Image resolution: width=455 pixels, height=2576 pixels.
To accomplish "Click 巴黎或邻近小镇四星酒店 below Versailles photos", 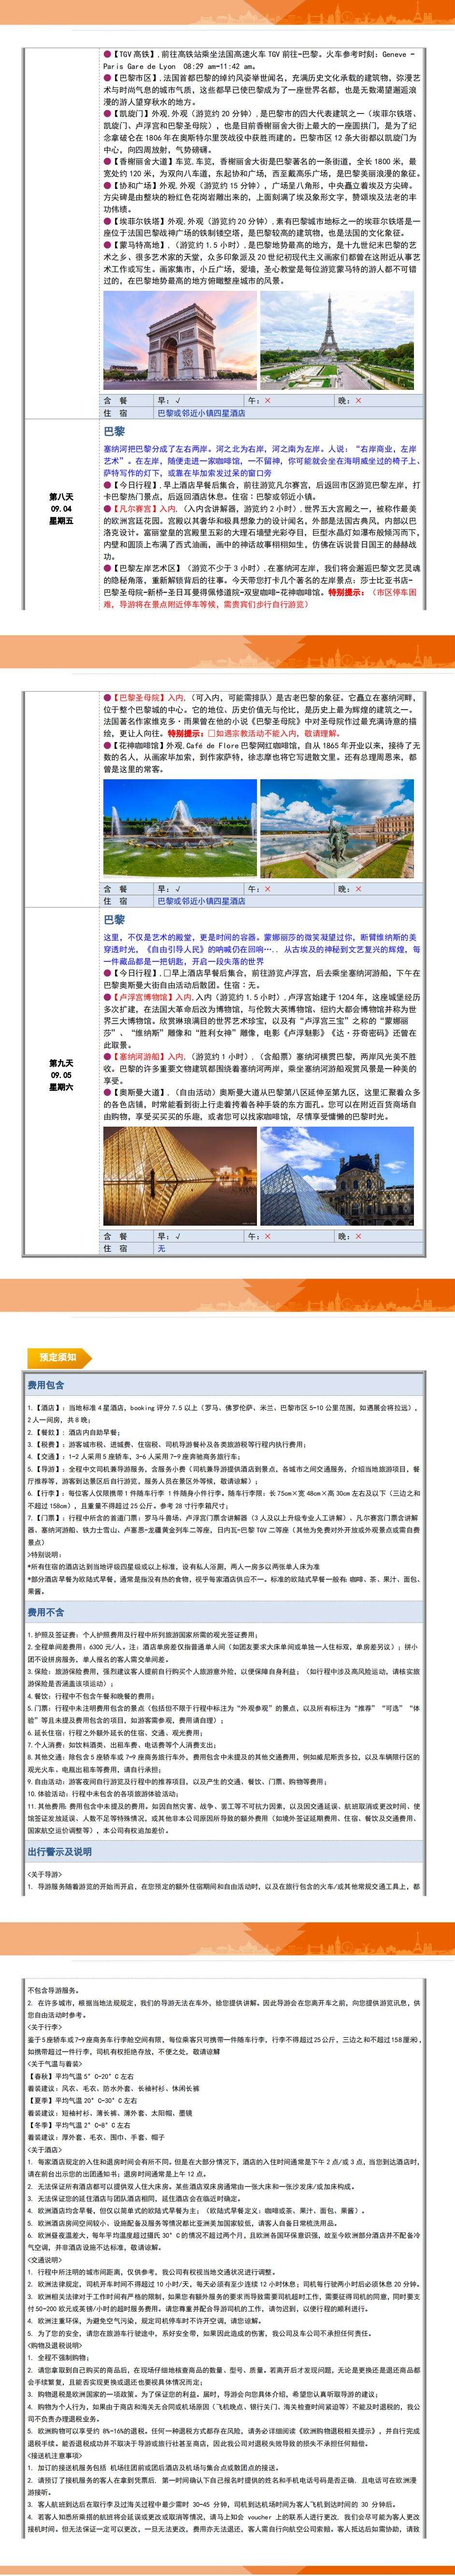I will [x=201, y=900].
